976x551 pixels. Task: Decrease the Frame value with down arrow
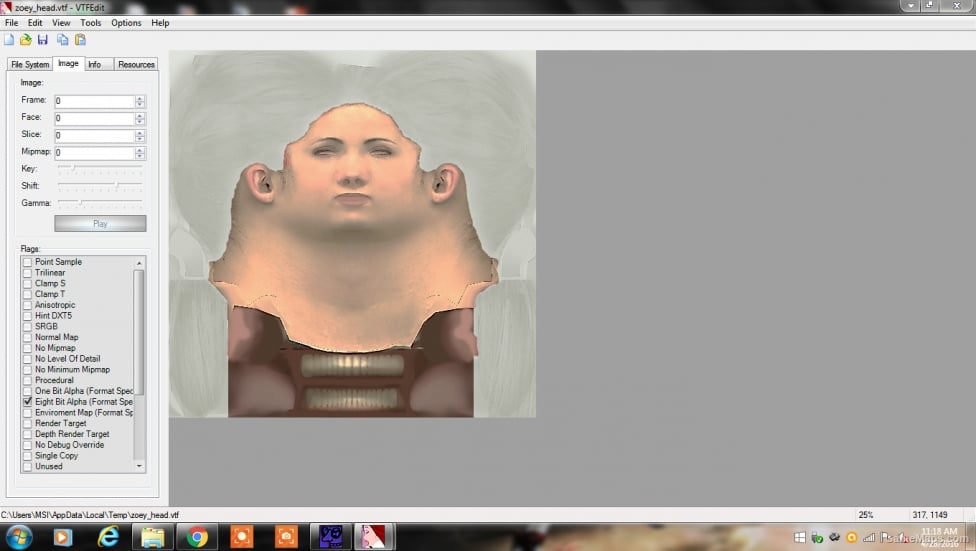pos(140,104)
